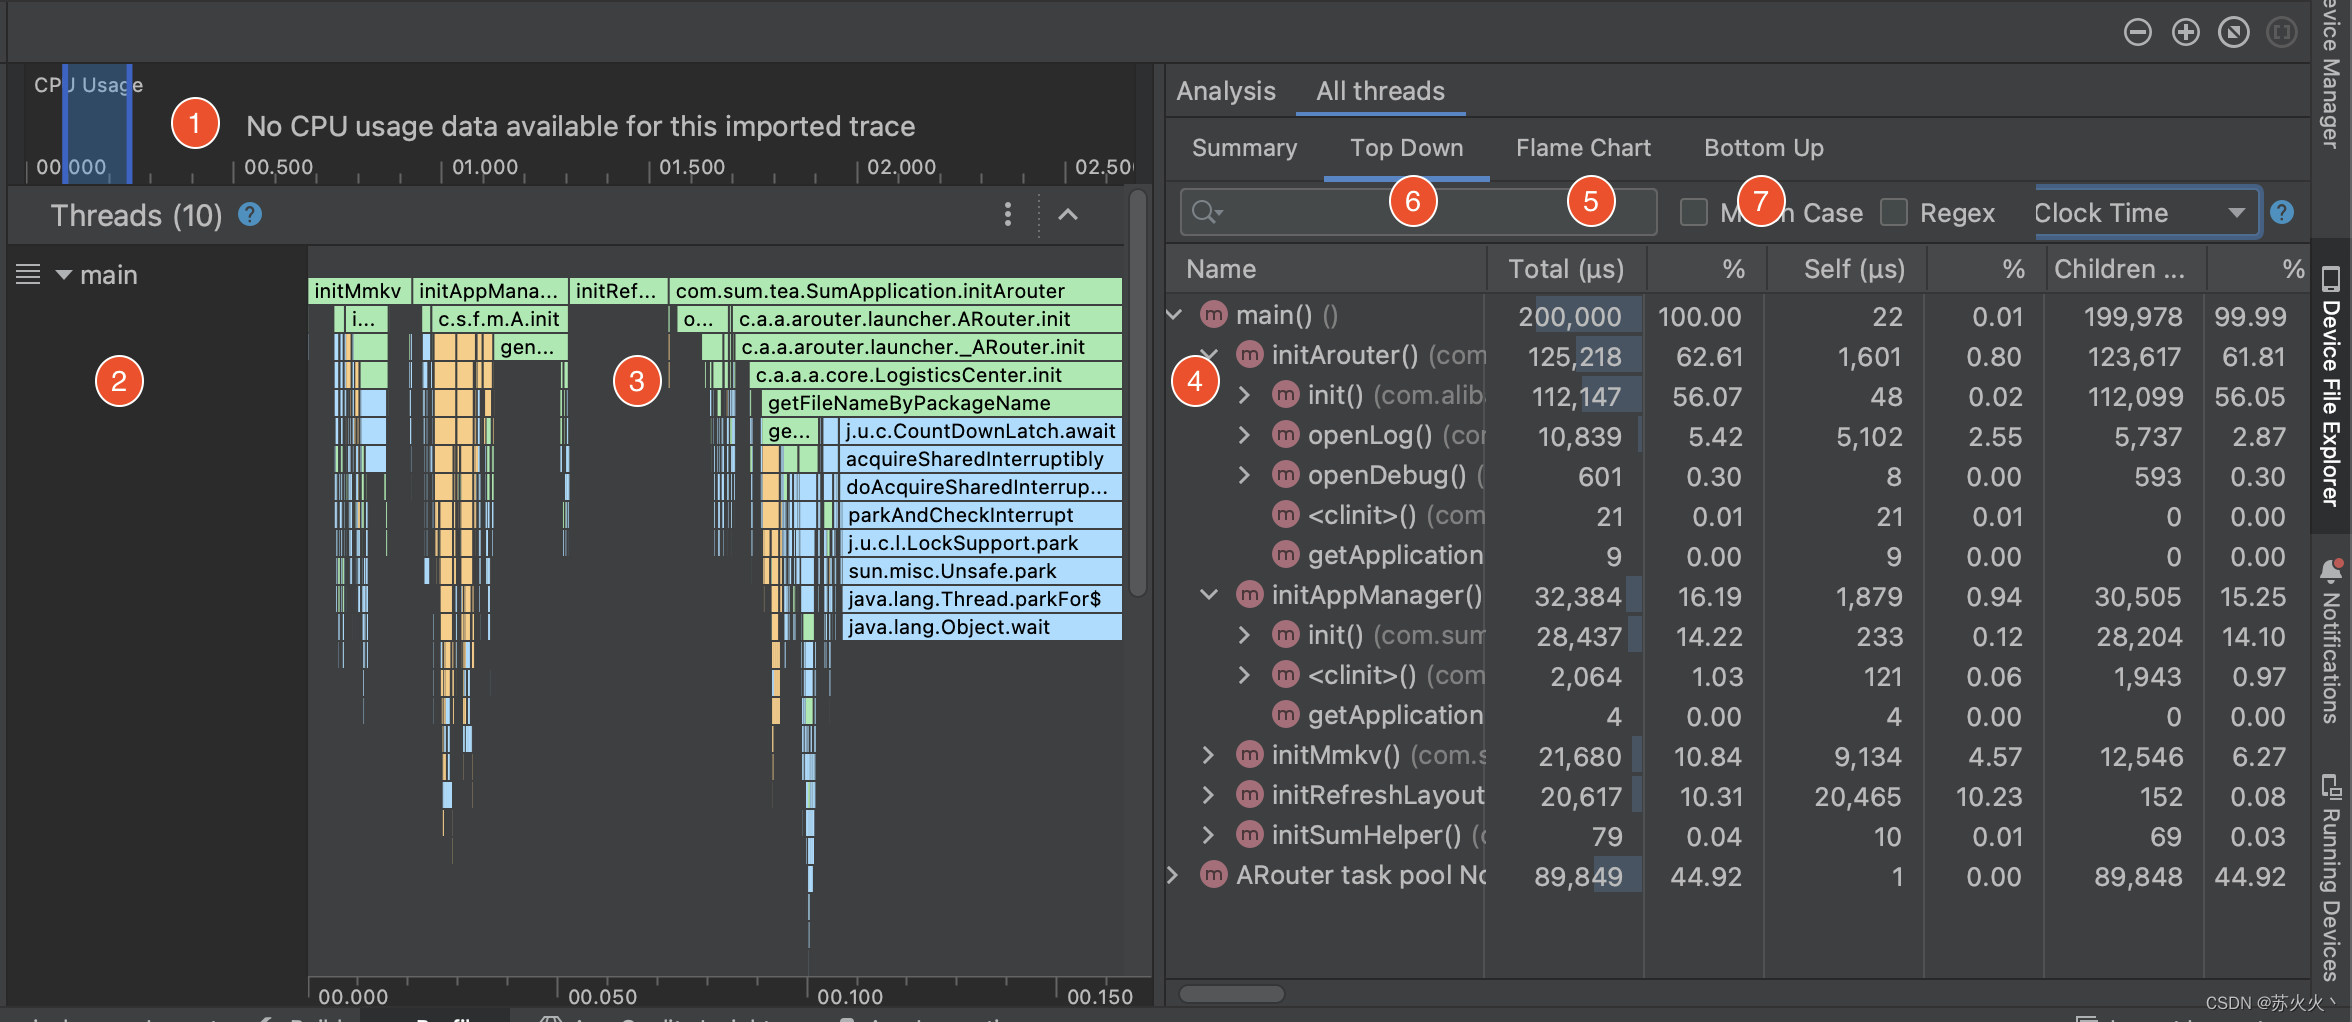The width and height of the screenshot is (2352, 1022).
Task: Click the thread reorder hamburger icon
Action: coord(28,274)
